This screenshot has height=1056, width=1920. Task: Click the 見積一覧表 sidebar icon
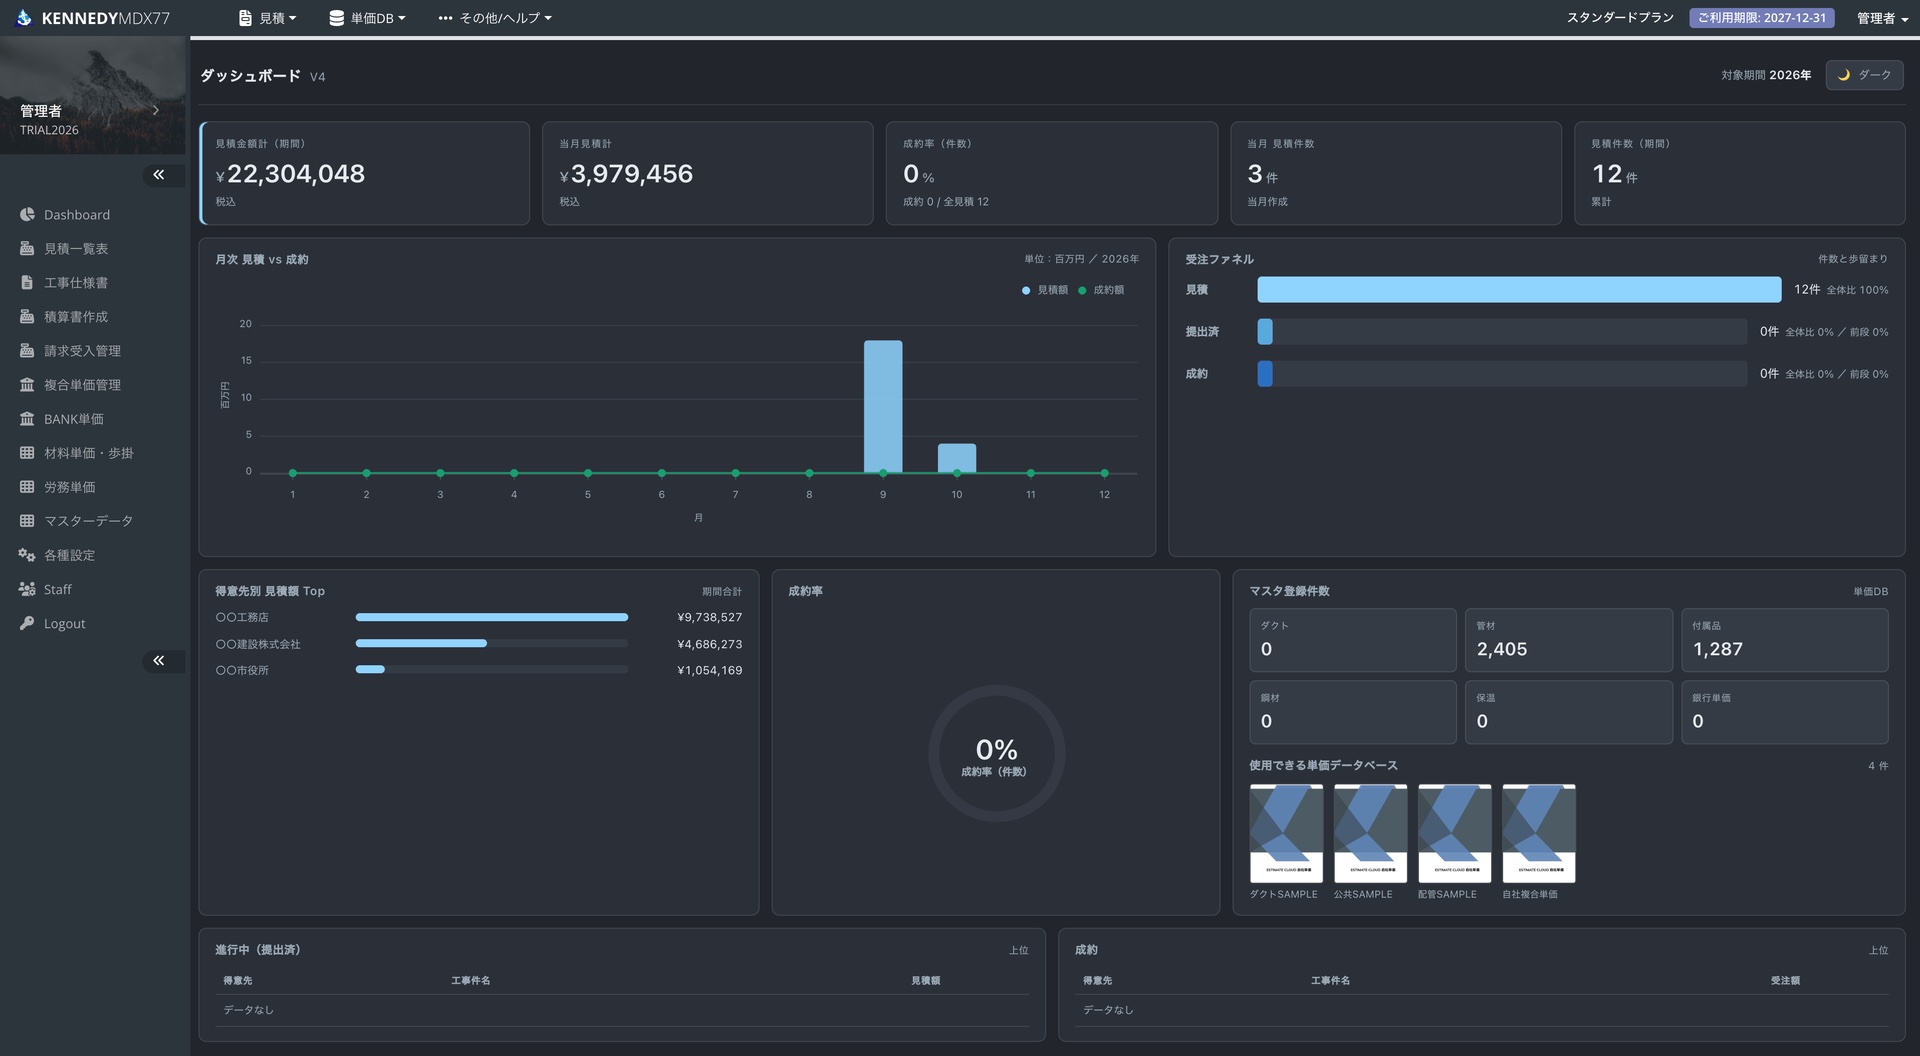pyautogui.click(x=27, y=249)
